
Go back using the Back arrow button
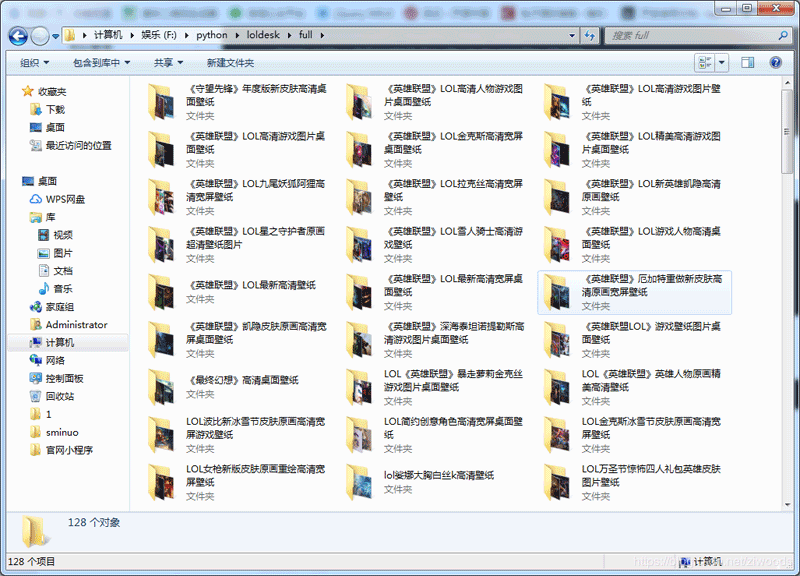[18, 36]
